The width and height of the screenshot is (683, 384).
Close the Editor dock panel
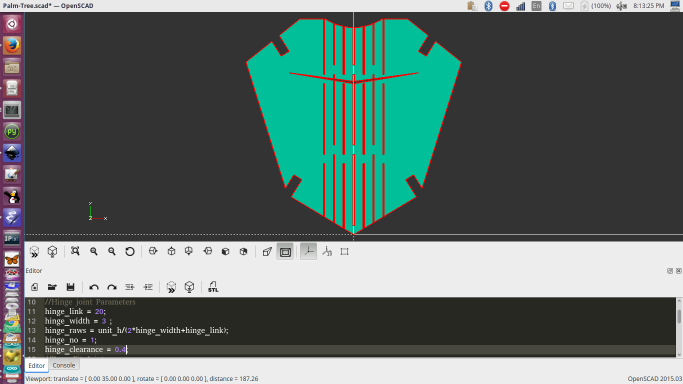tap(679, 271)
